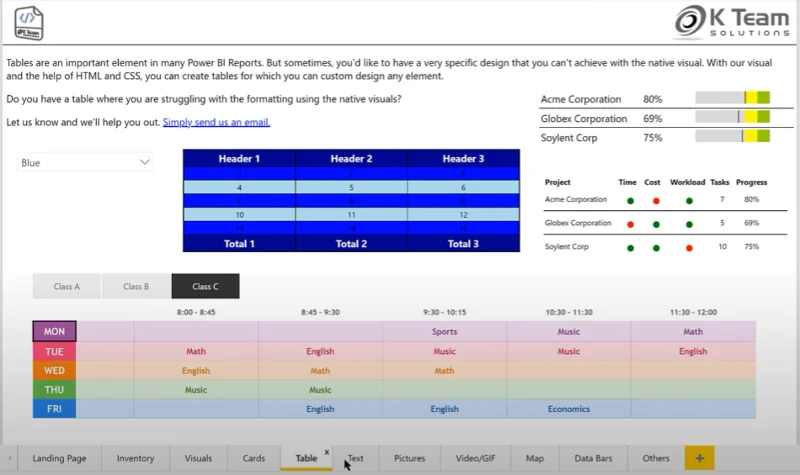The image size is (800, 475).
Task: Switch to the Data Bars tab
Action: tap(593, 458)
